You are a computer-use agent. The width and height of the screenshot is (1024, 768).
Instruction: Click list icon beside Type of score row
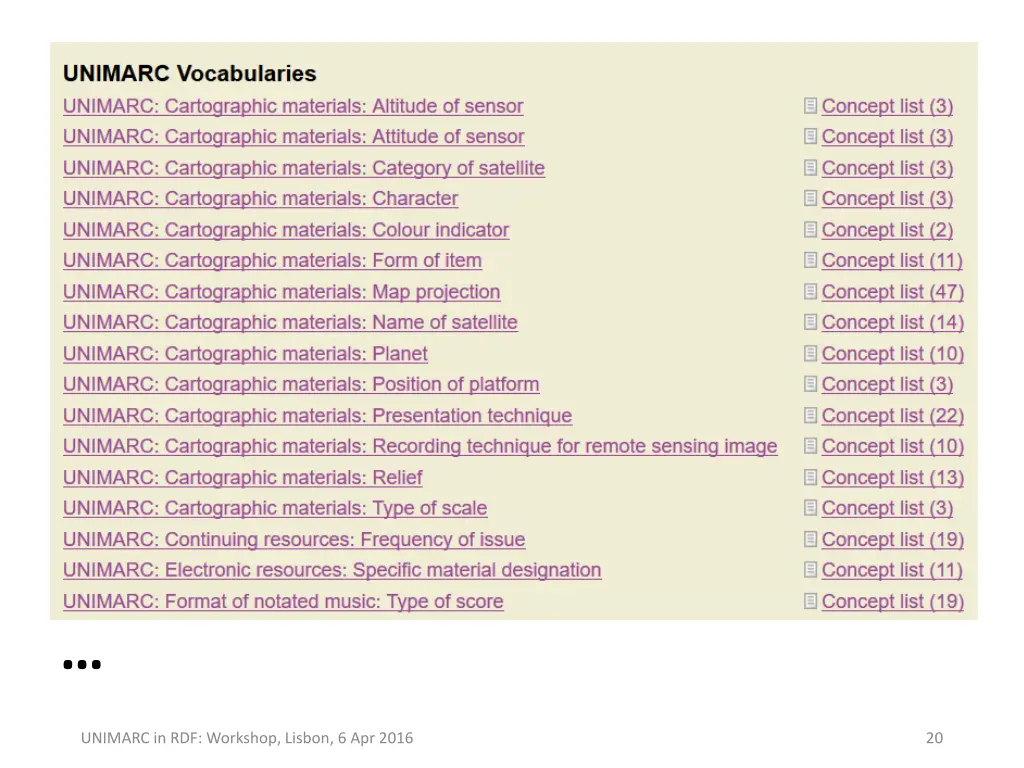coord(810,601)
